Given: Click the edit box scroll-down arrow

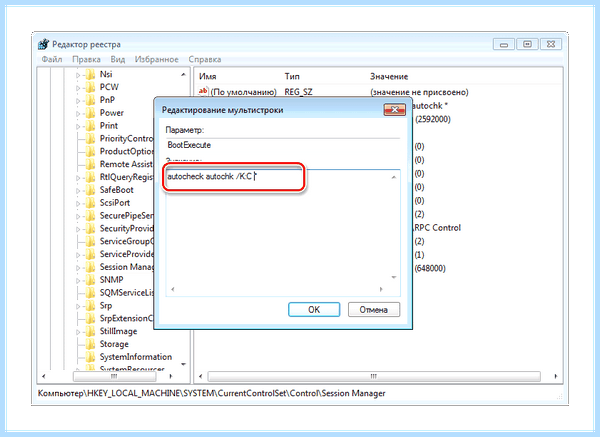Looking at the screenshot, I should tap(394, 277).
